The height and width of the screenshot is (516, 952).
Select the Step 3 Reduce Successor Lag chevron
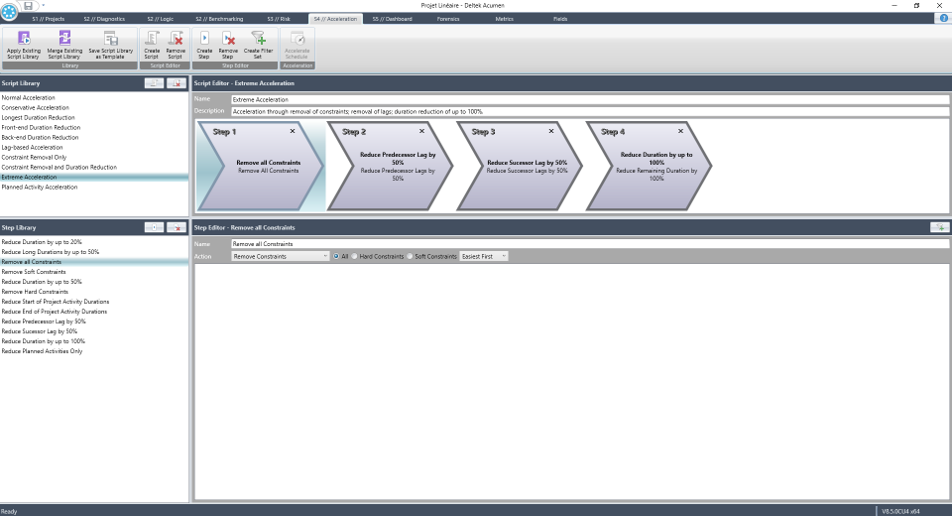coord(520,166)
